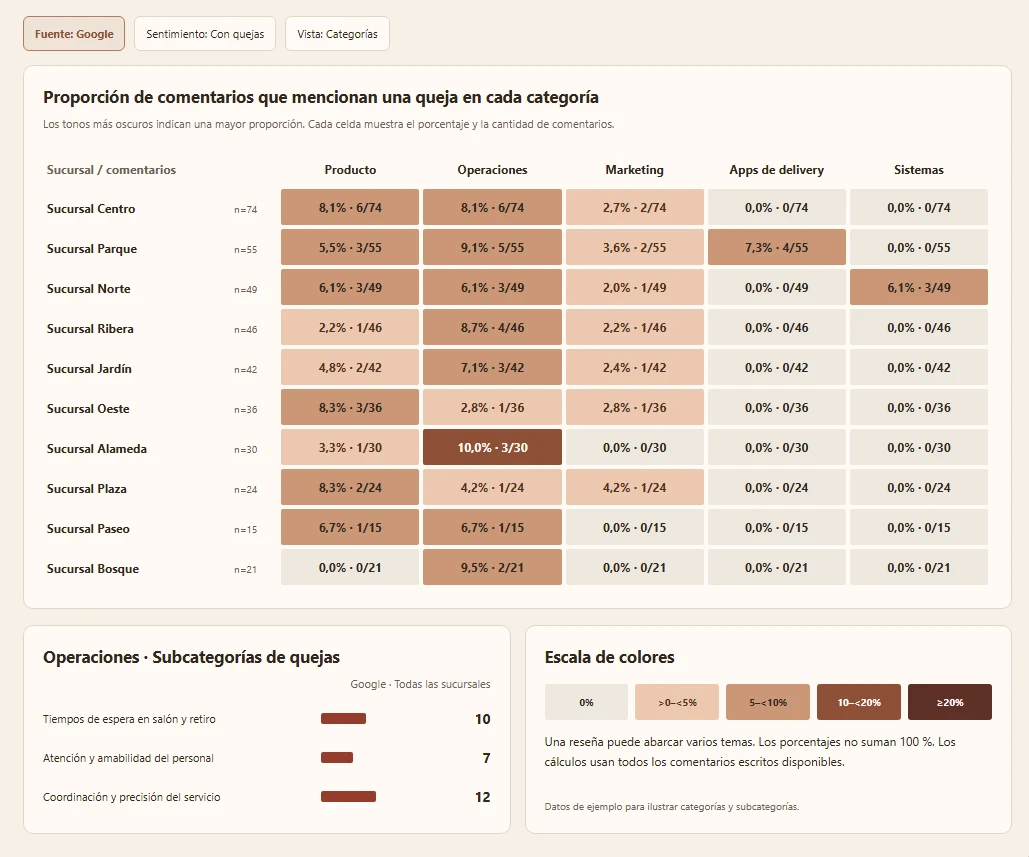The image size is (1029, 857).
Task: Click the Atención y amabilidad del personal label
Action: 129,758
